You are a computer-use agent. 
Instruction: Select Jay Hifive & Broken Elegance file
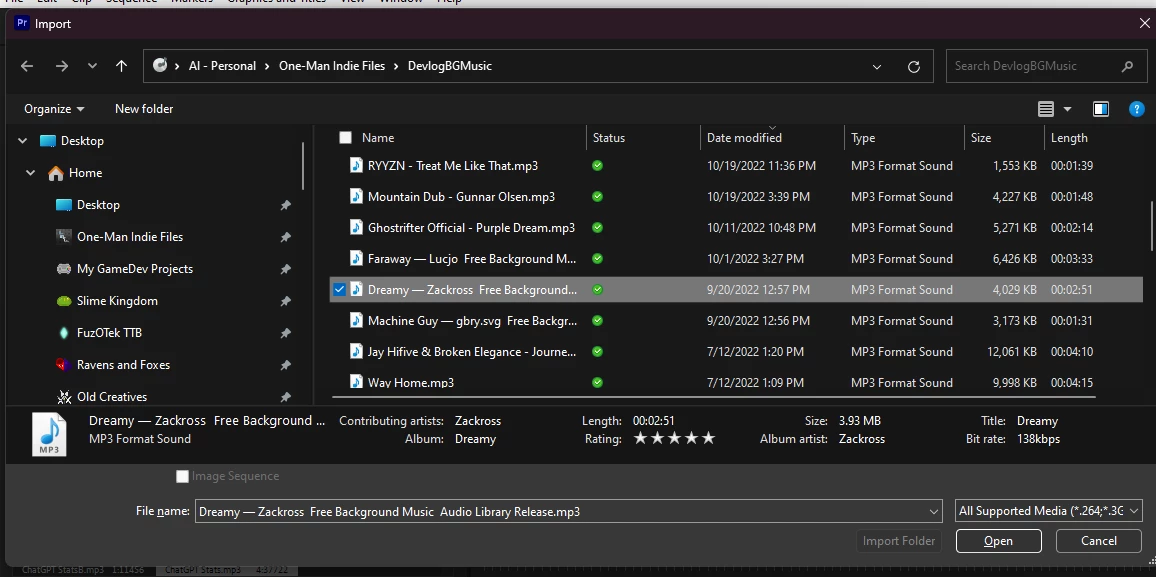[472, 352]
